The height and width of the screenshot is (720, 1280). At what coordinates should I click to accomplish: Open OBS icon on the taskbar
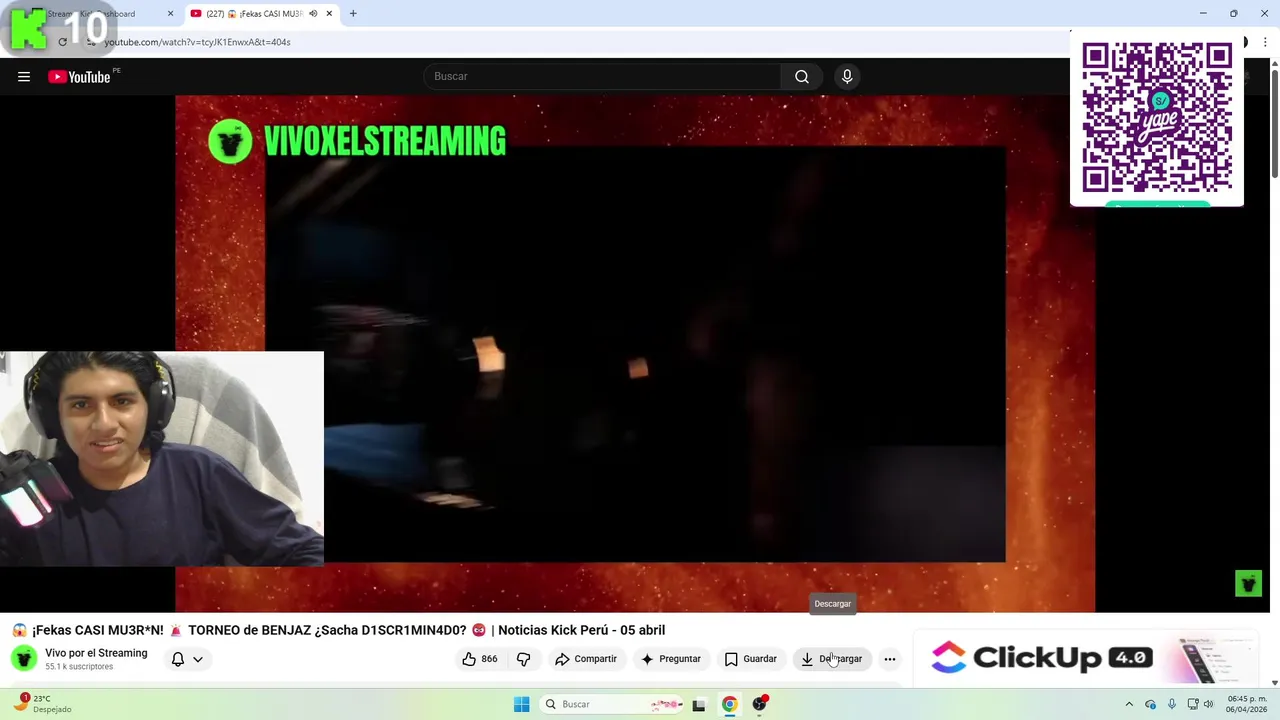760,704
